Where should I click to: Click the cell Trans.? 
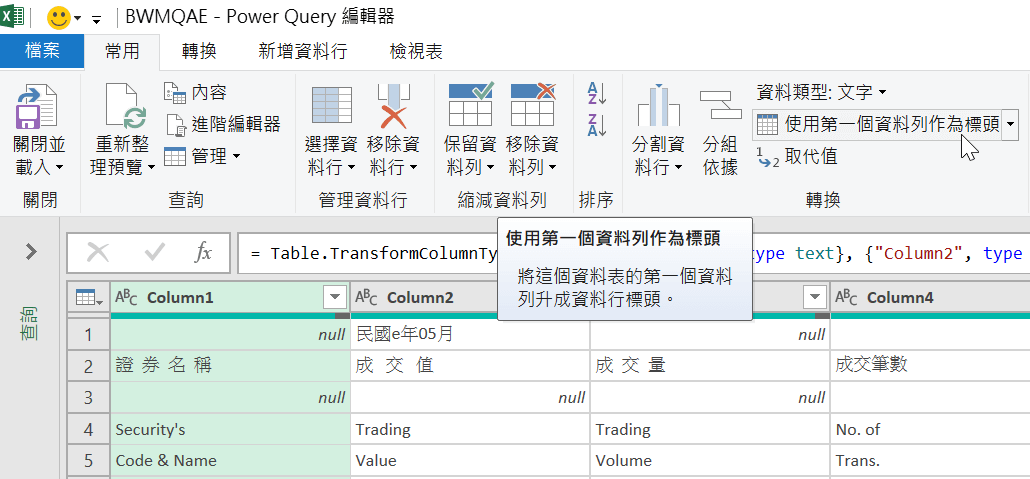[x=930, y=461]
